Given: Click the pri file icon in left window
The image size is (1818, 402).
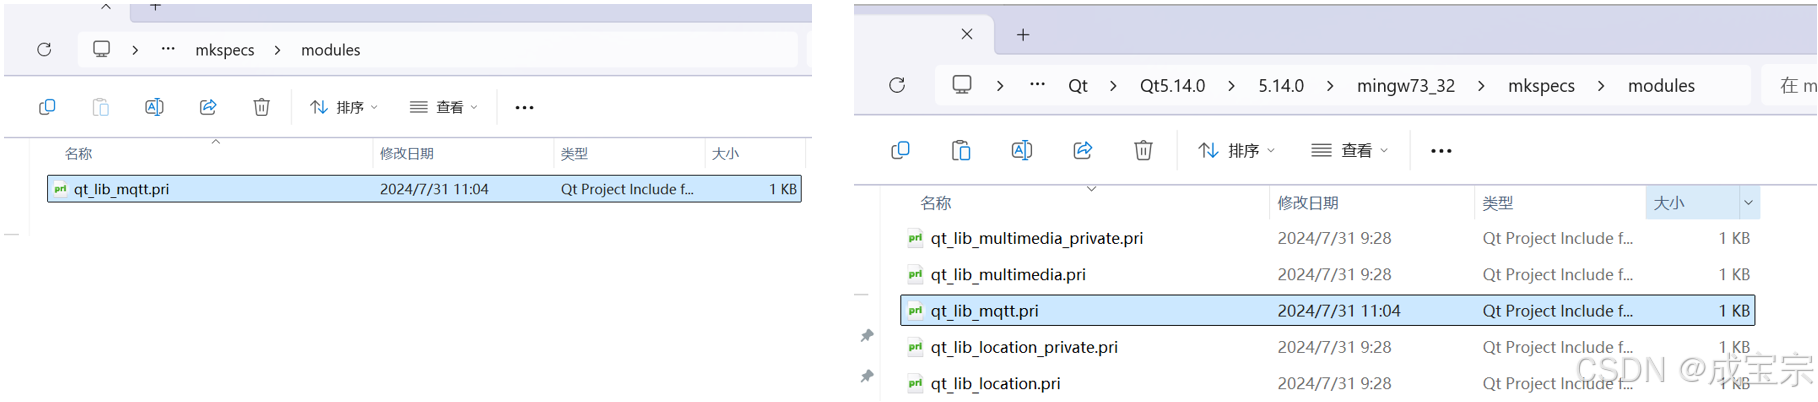Looking at the screenshot, I should pyautogui.click(x=60, y=189).
